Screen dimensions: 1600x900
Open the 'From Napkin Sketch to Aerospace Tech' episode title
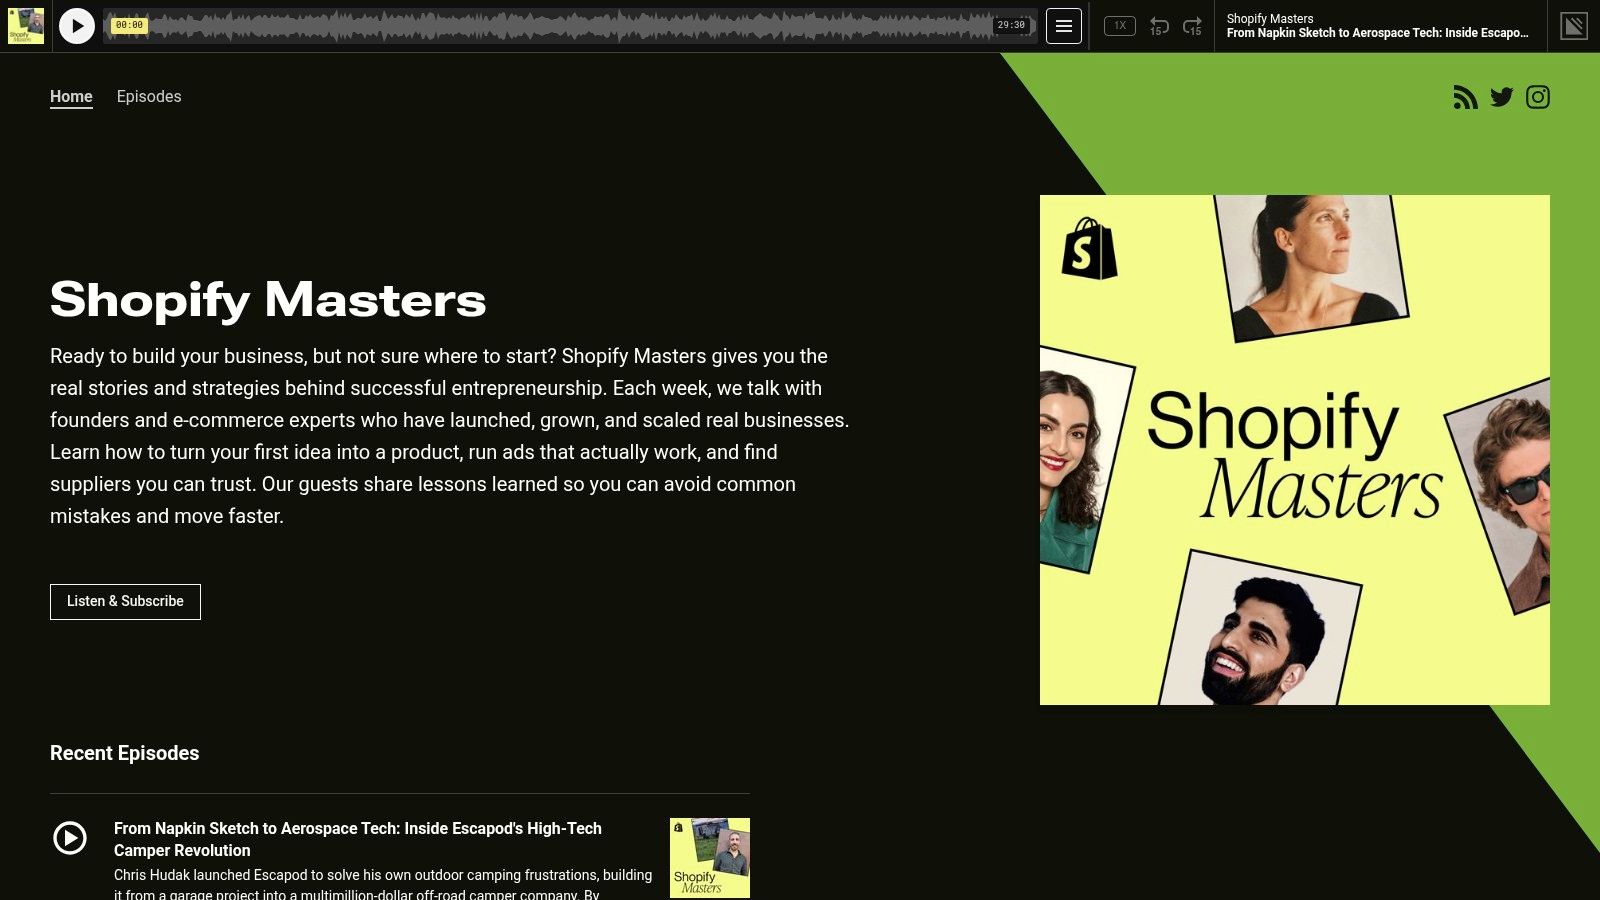pos(358,839)
